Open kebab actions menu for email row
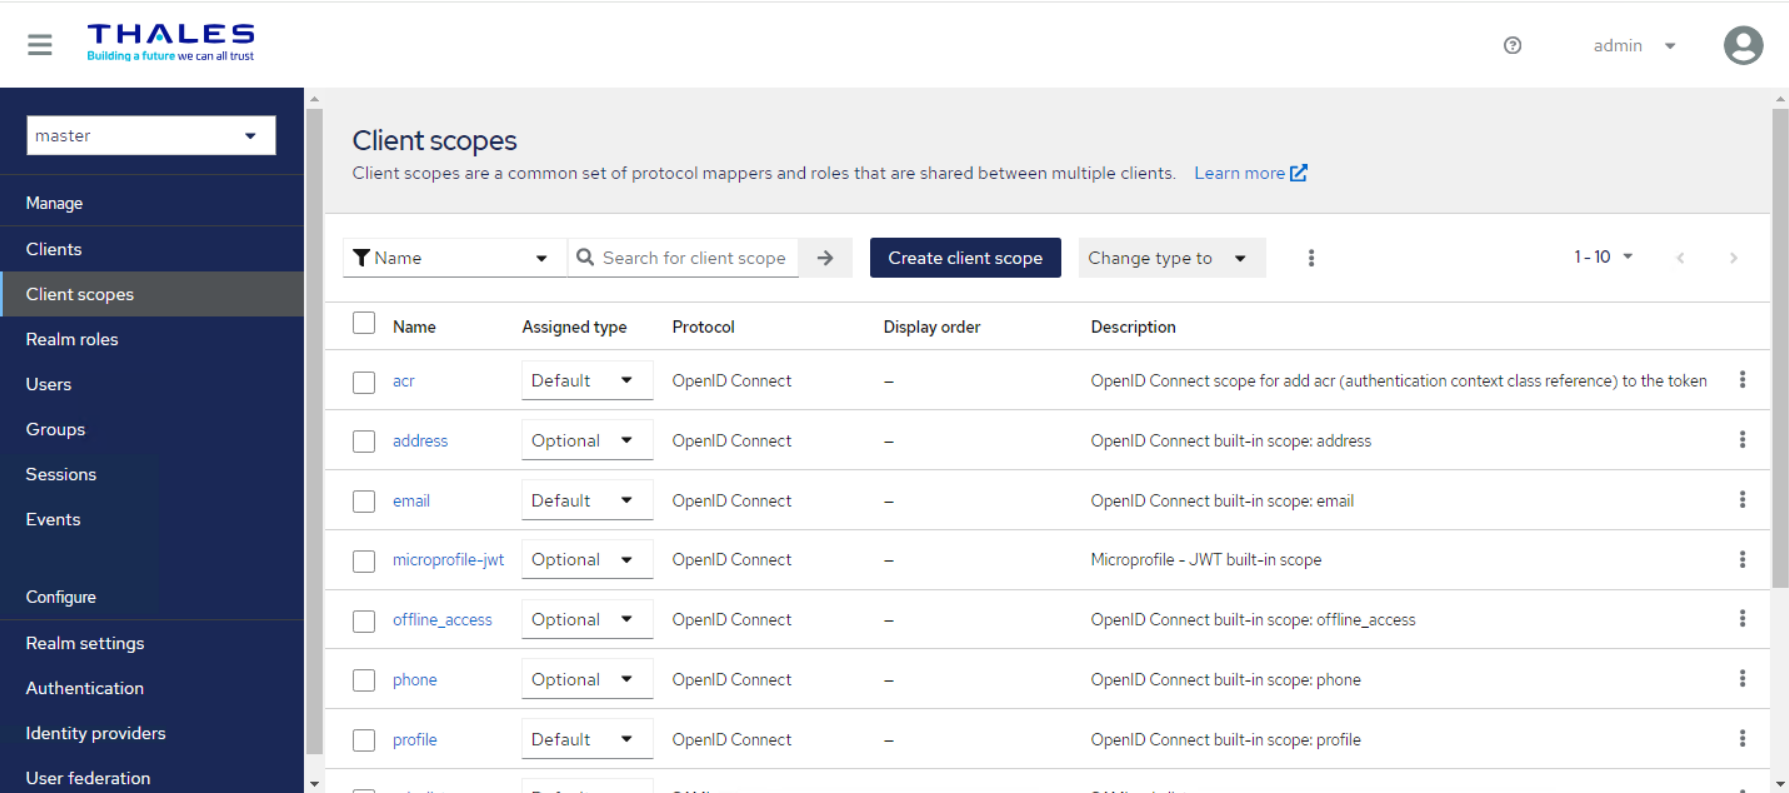 point(1741,500)
